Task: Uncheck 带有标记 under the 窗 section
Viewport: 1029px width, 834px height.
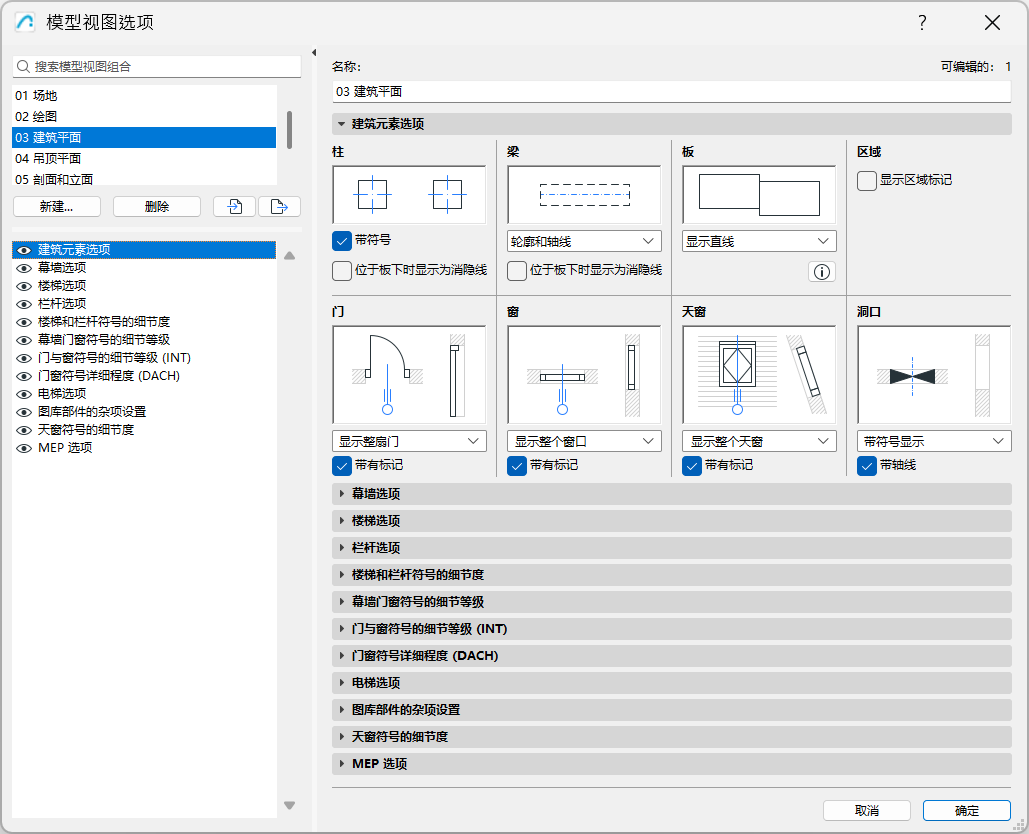Action: (516, 465)
